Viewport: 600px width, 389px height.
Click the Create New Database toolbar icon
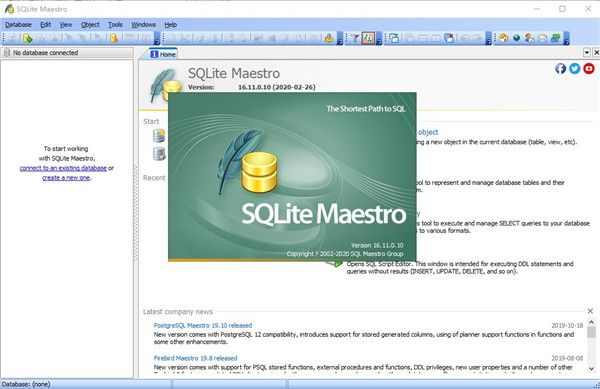coord(28,38)
